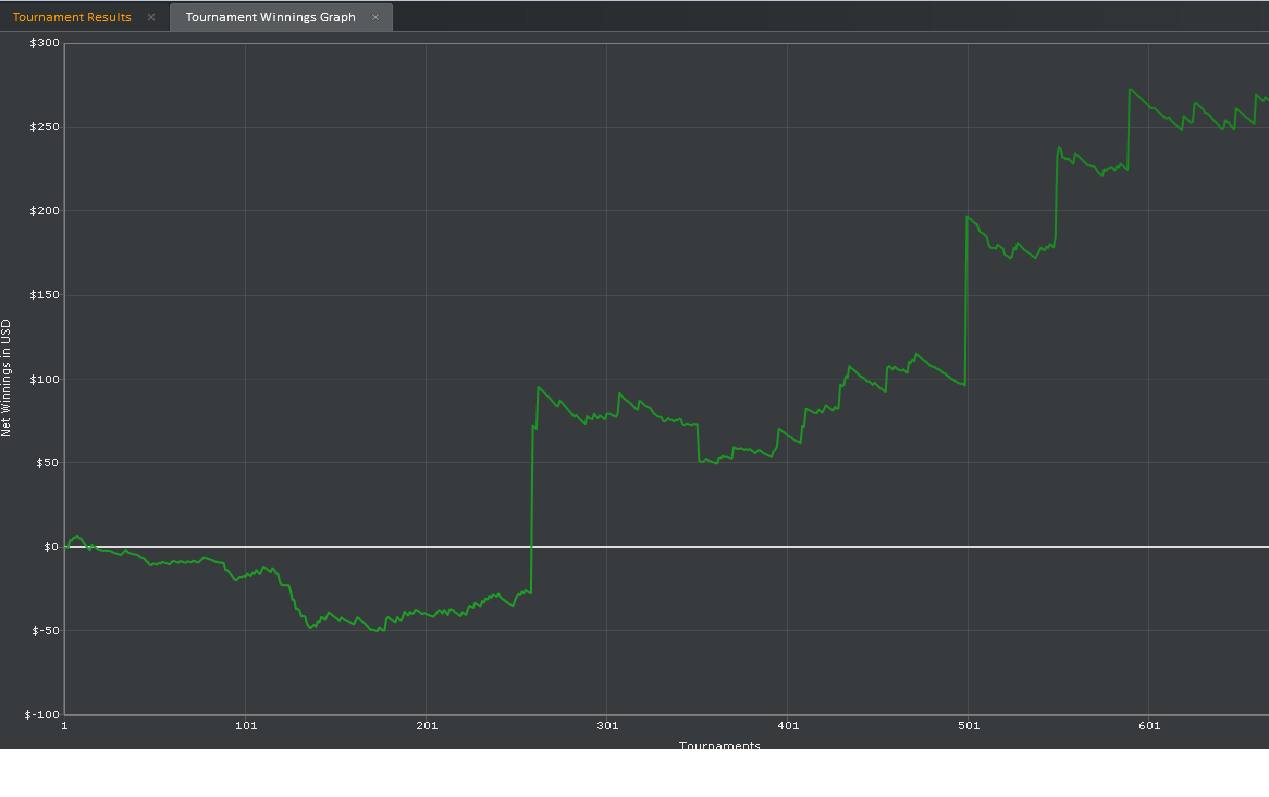Close the Tournament Winnings Graph tab
Viewport: 1269px width, 797px height.
coord(375,17)
